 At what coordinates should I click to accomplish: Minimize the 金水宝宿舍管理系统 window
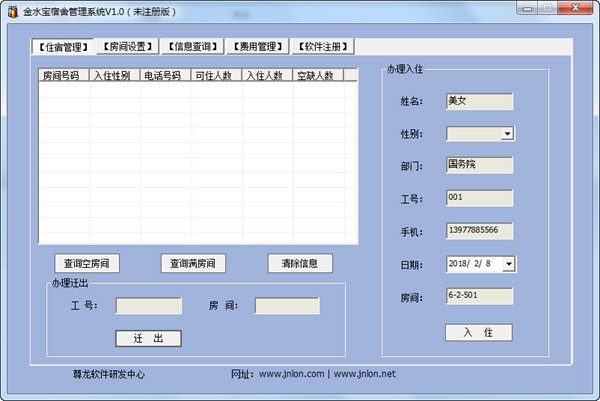click(527, 8)
